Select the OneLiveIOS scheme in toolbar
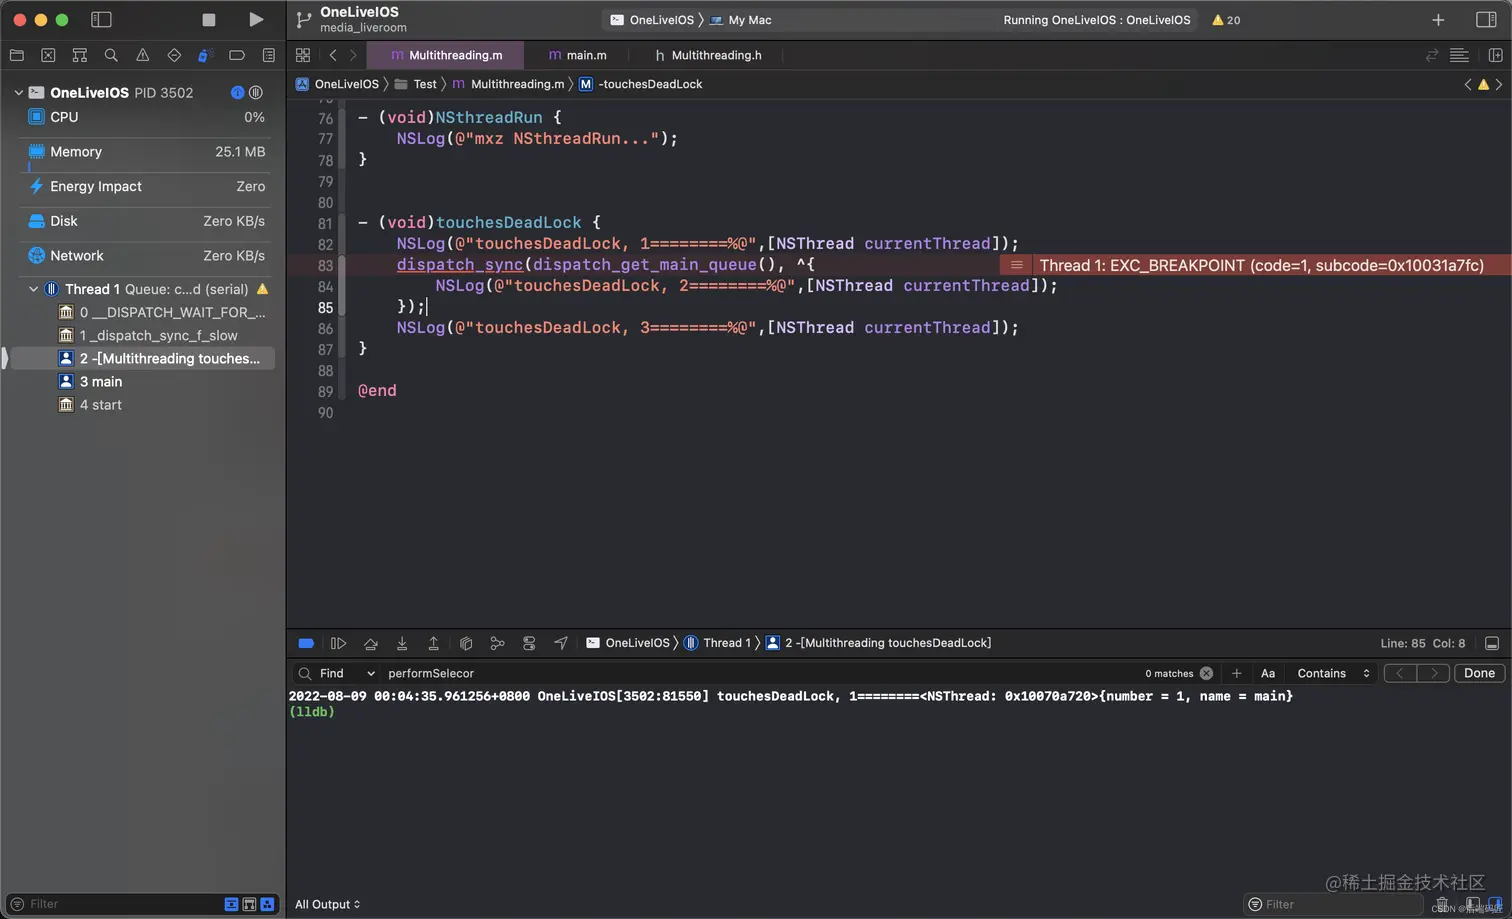This screenshot has width=1512, height=919. coord(652,20)
